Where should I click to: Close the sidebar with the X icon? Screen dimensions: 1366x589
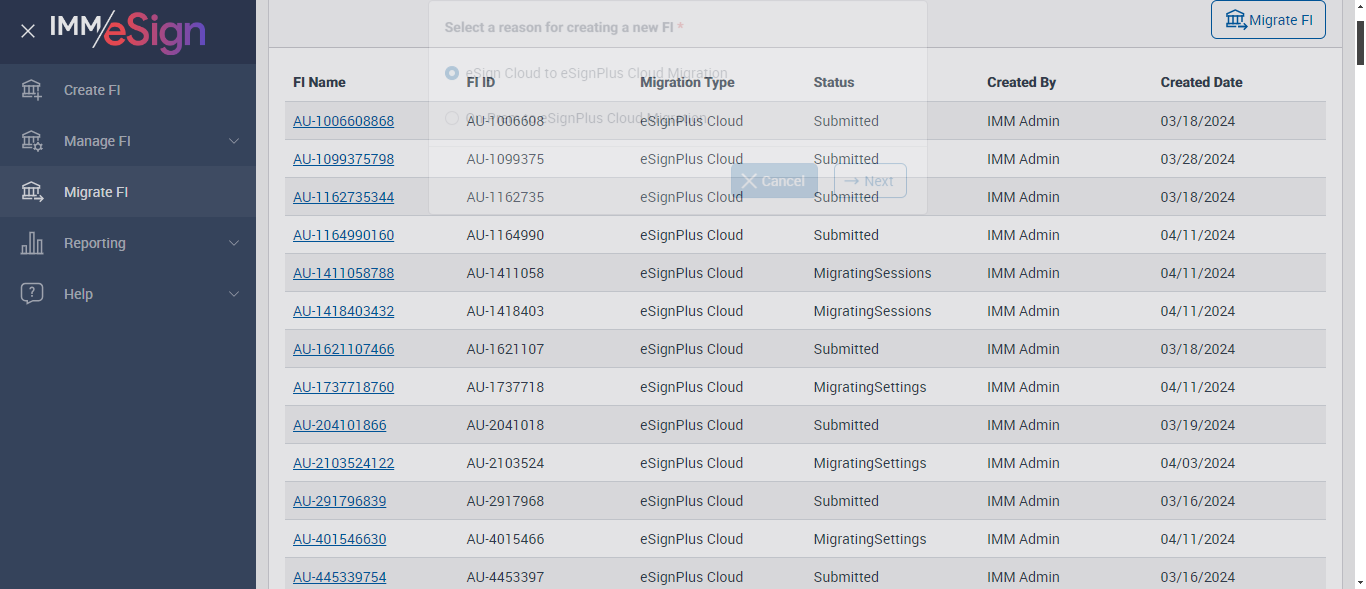tap(28, 31)
